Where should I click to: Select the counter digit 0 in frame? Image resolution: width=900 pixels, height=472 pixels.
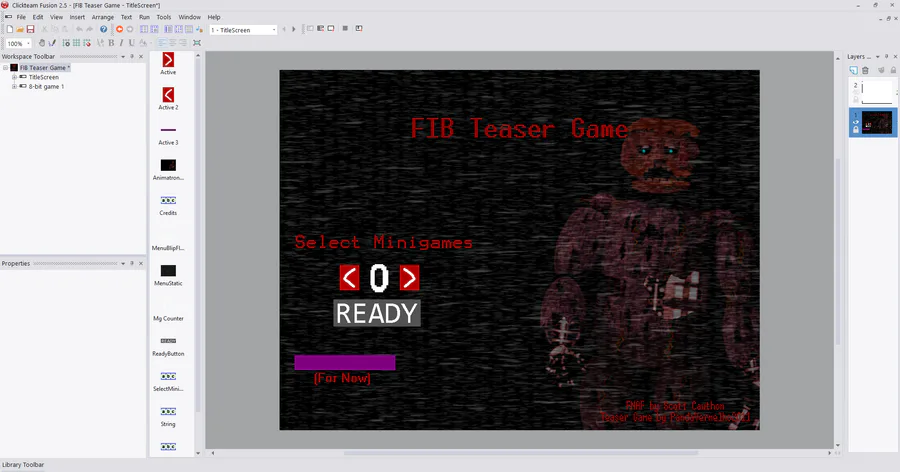tap(379, 278)
